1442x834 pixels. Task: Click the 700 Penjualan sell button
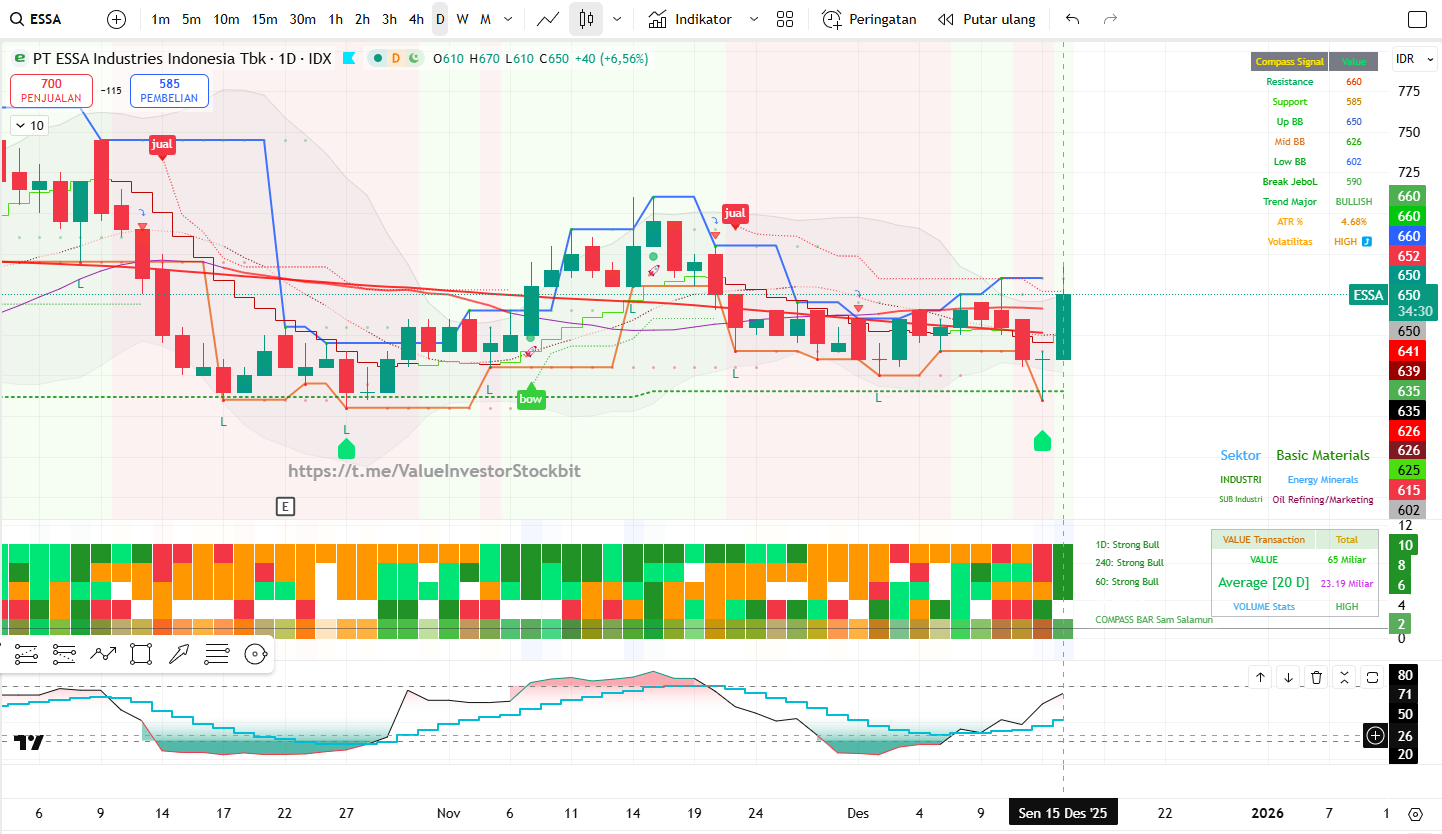51,91
